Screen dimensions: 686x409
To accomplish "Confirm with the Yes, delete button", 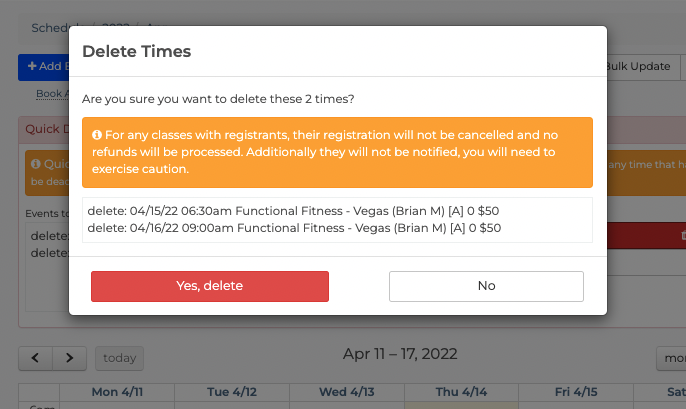I will pos(210,286).
